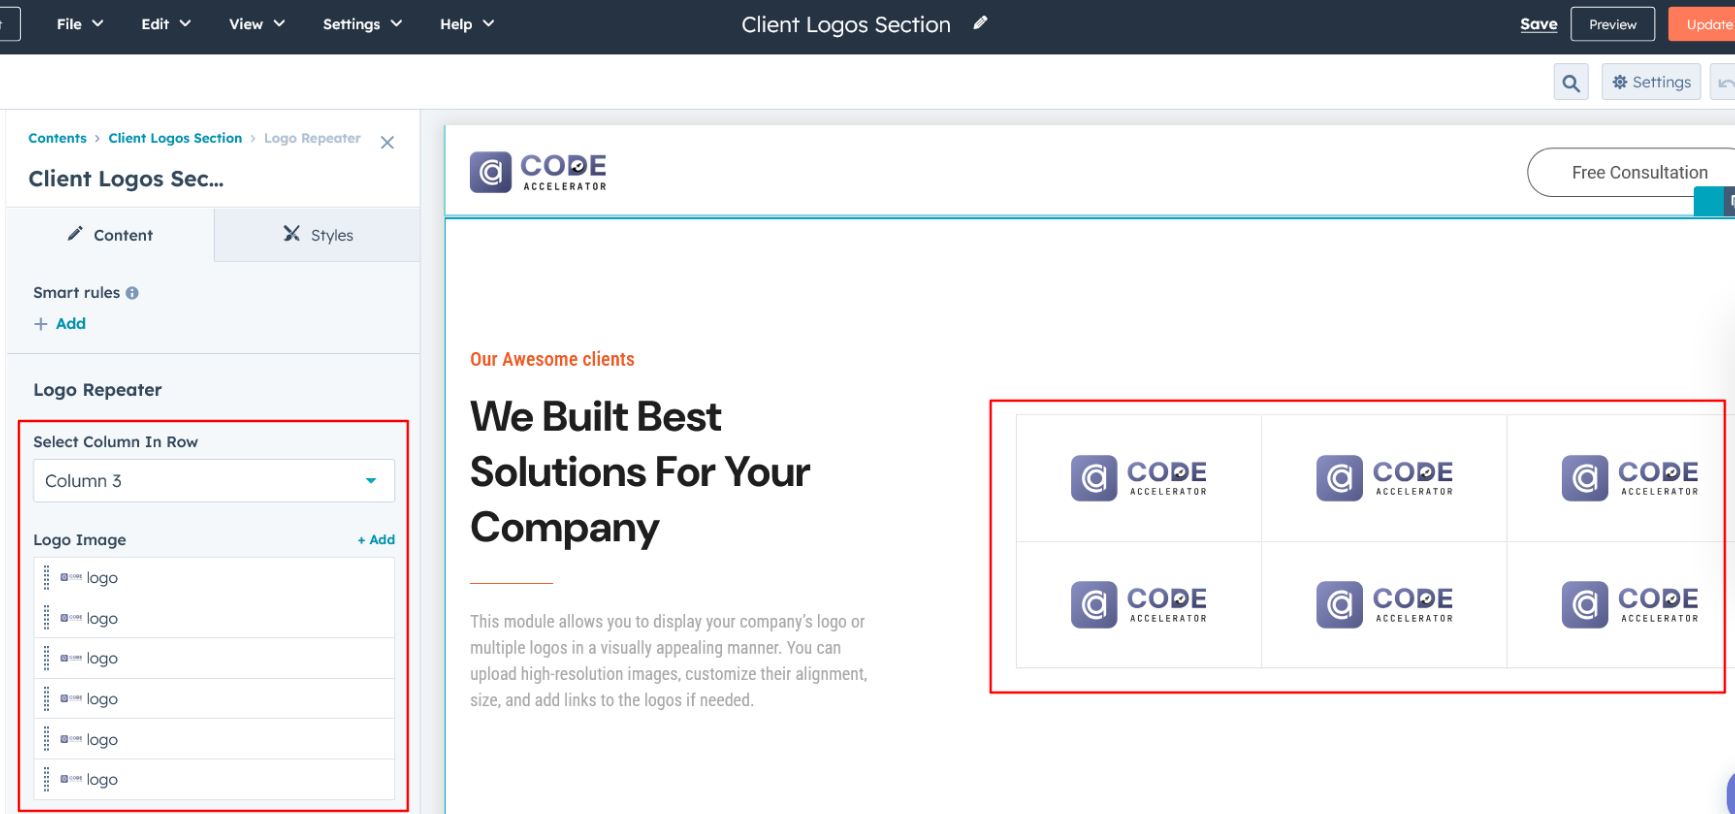Click the Save link
The width and height of the screenshot is (1735, 814).
[1538, 24]
